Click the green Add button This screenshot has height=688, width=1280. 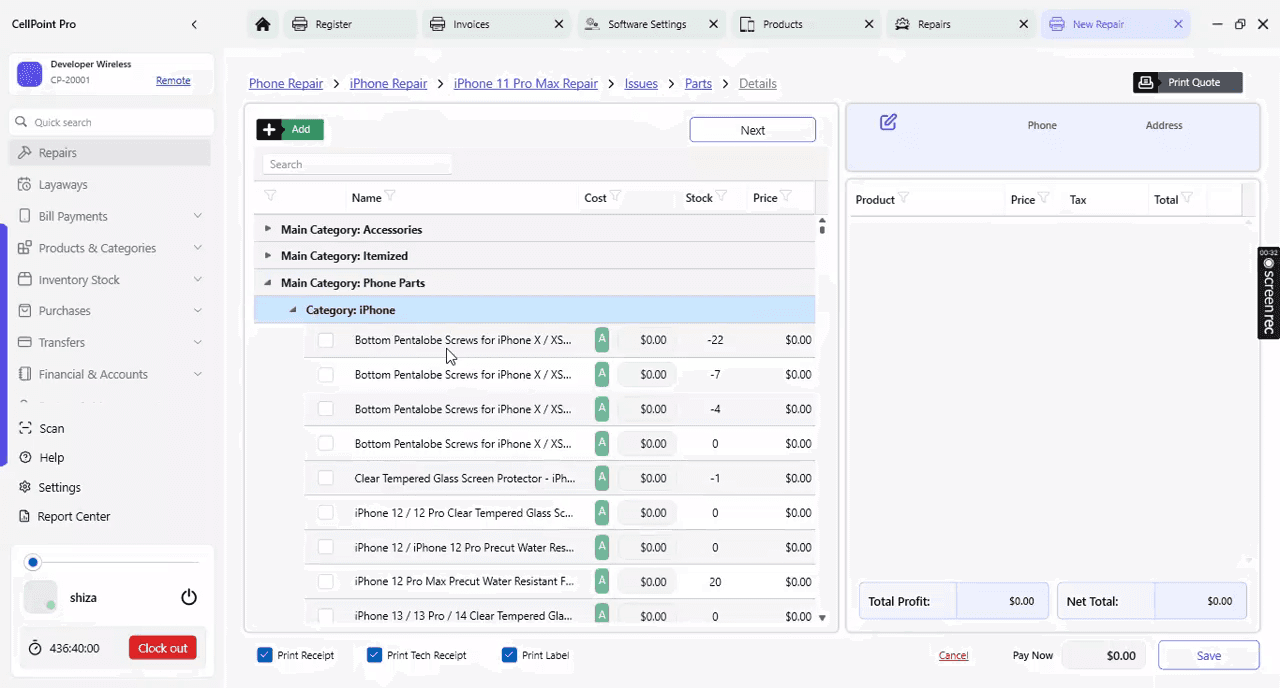tap(290, 129)
